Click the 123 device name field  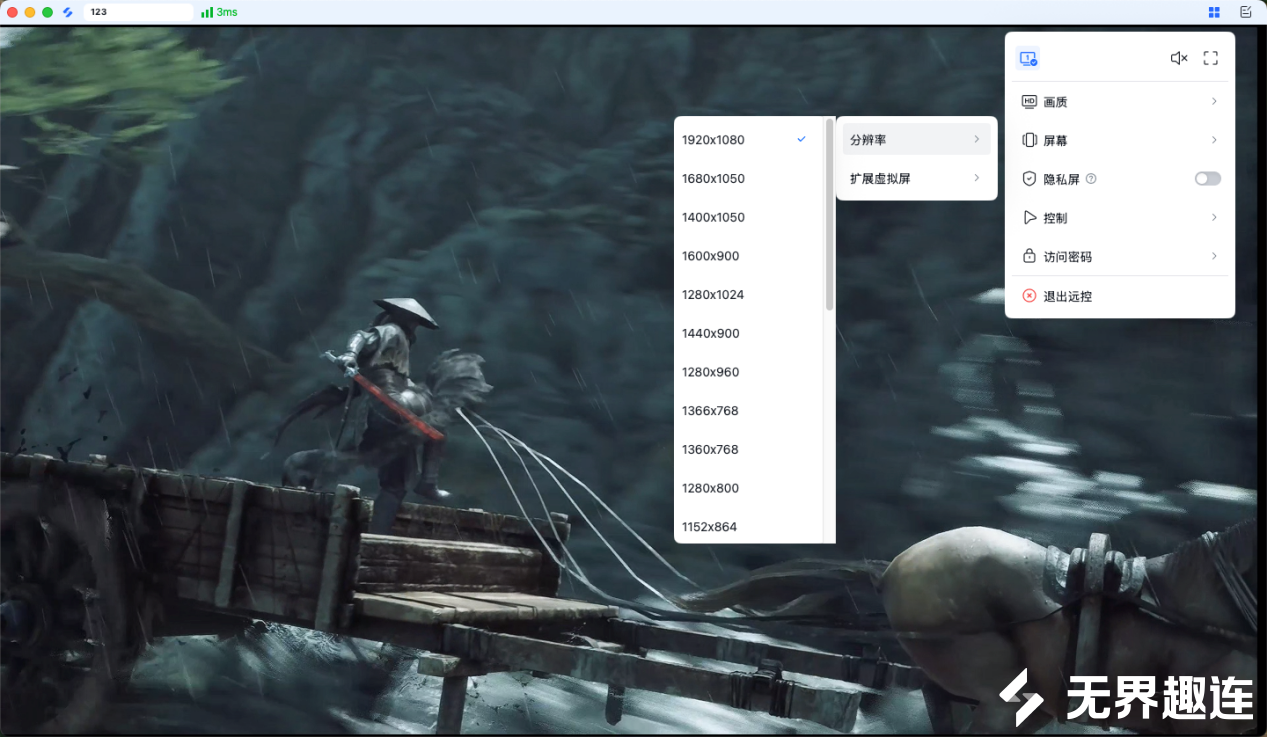(x=138, y=12)
